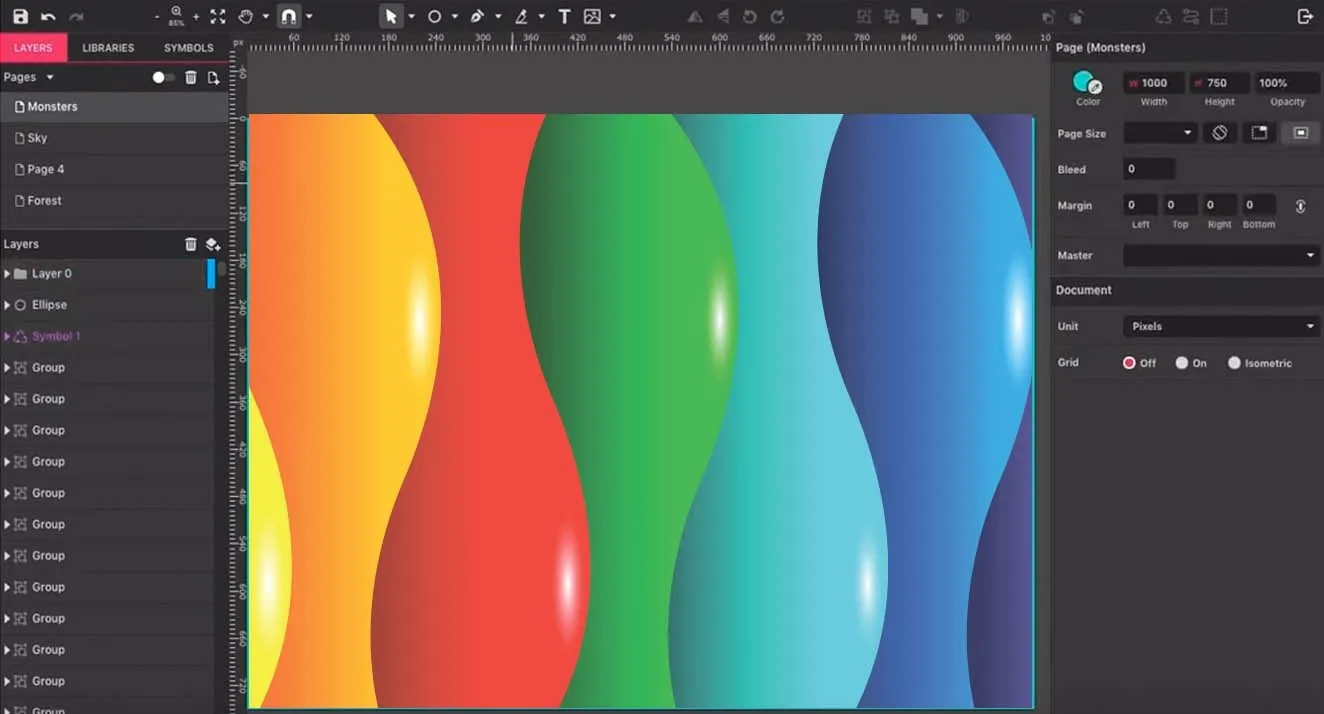The height and width of the screenshot is (714, 1324).
Task: Open the Sky page
Action: pos(37,138)
